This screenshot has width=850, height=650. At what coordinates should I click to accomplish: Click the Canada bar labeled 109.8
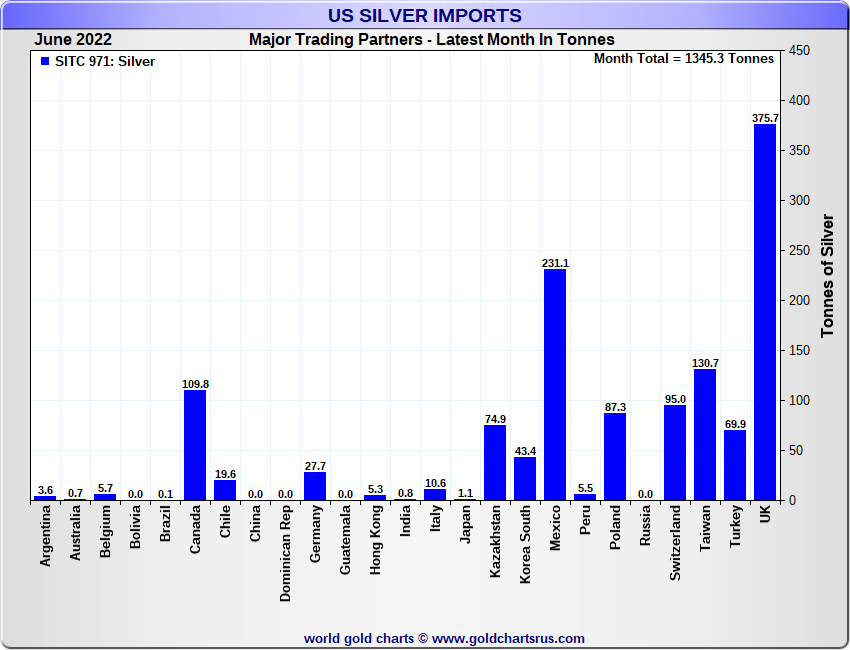pos(195,445)
